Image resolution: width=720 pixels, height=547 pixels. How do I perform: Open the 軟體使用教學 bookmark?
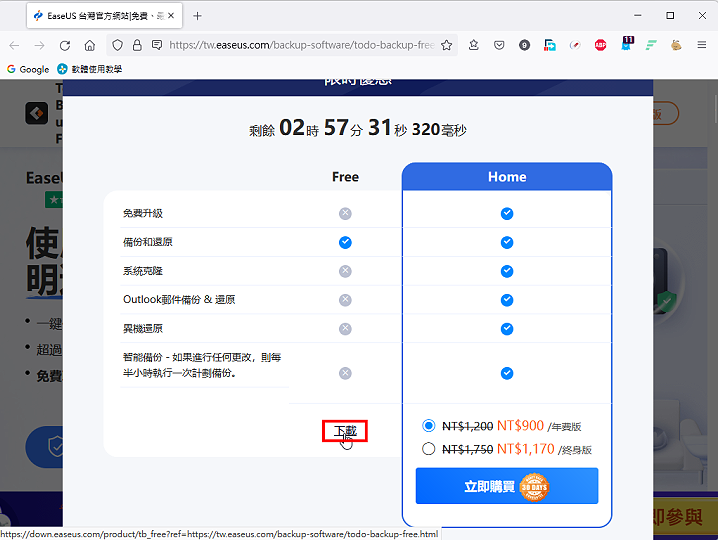[90, 69]
